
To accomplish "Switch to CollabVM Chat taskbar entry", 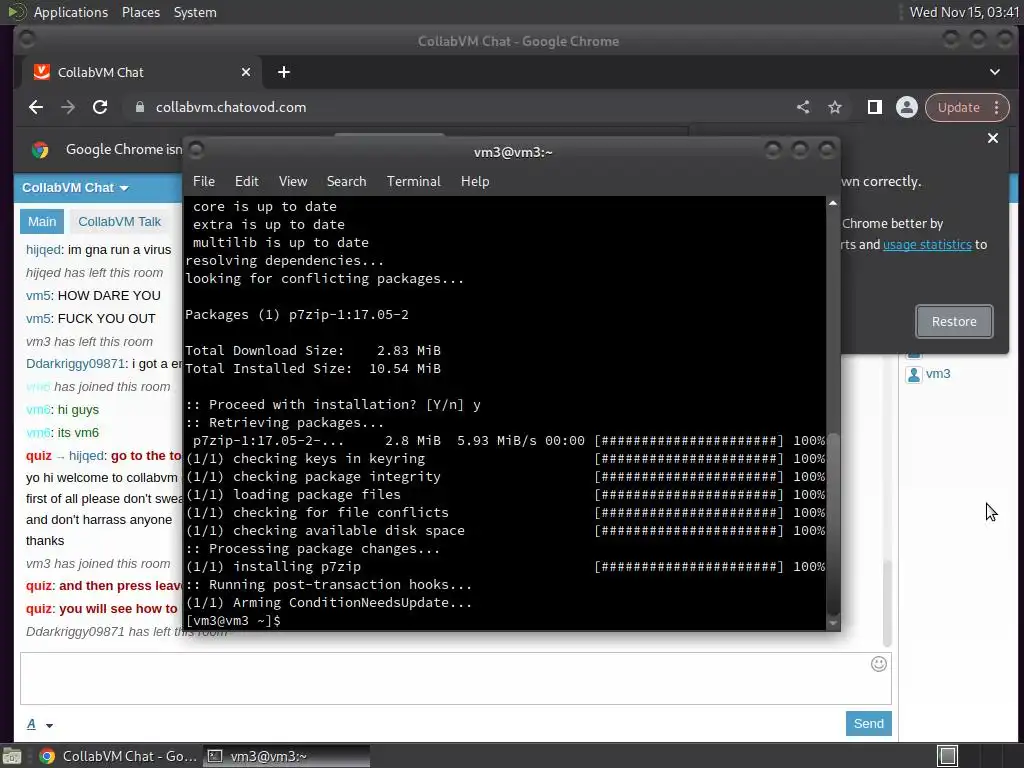I will click(x=118, y=756).
